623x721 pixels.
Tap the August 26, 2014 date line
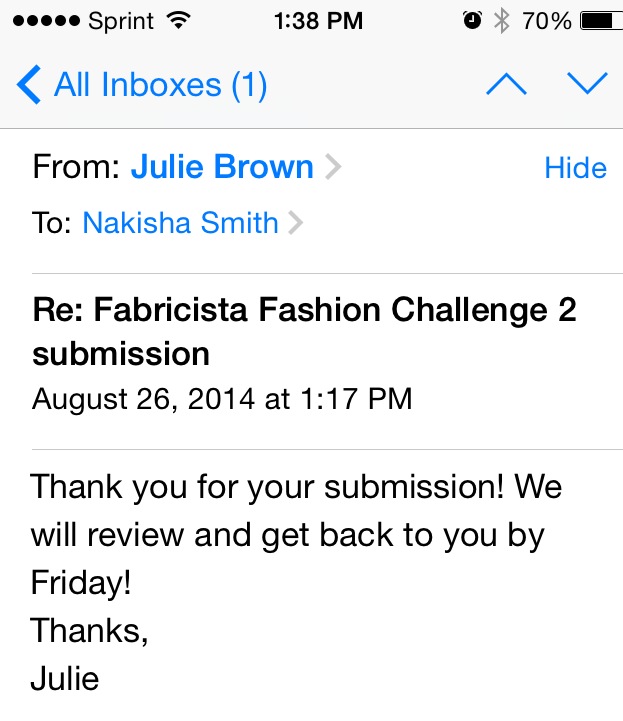click(222, 399)
